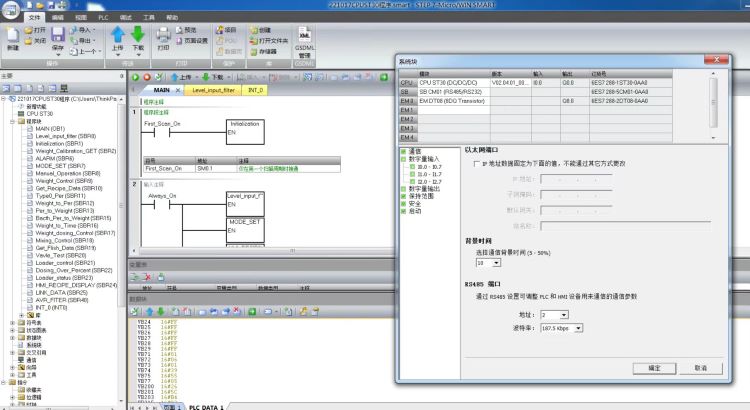750x410 pixels.
Task: Click the Print (打印) ribbon icon
Action: click(163, 37)
